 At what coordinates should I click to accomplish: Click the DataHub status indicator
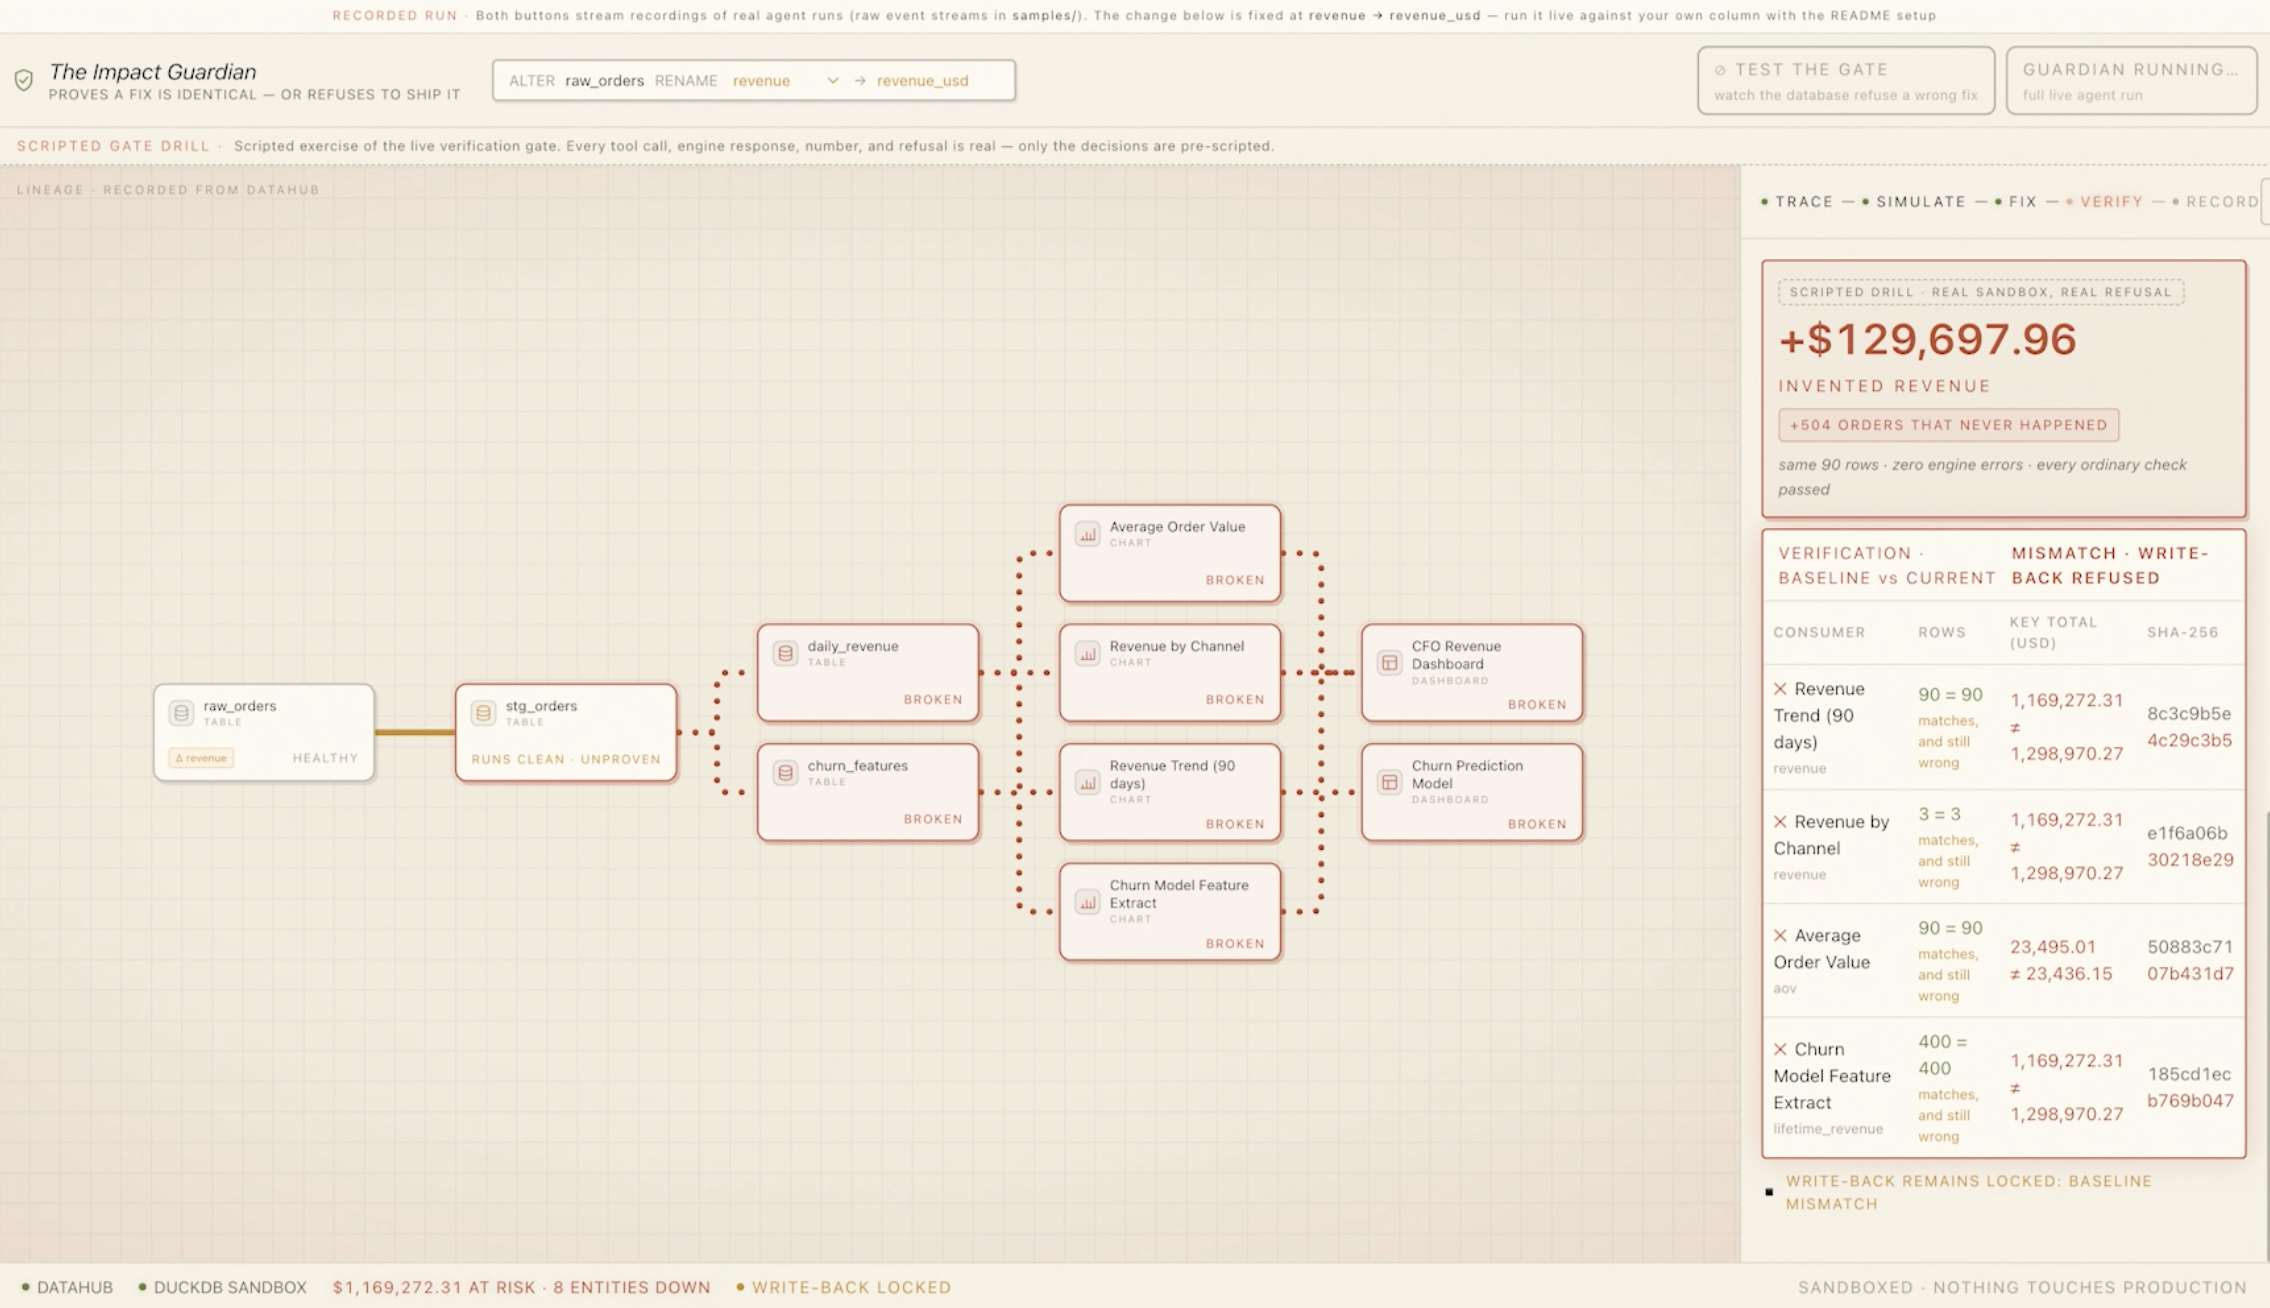67,1287
